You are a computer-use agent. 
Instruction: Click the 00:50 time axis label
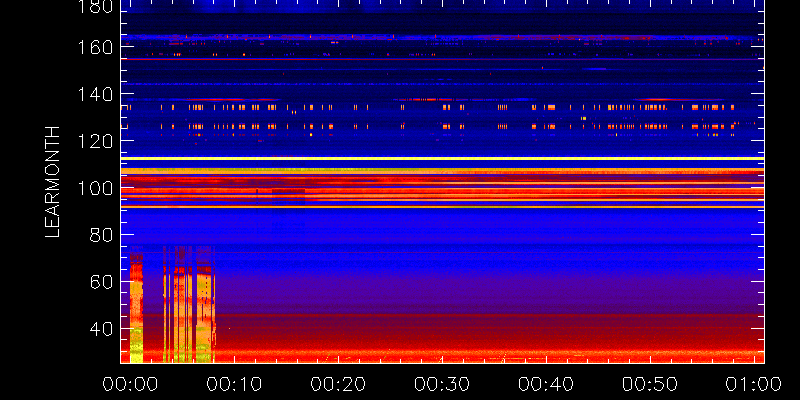pyautogui.click(x=651, y=384)
